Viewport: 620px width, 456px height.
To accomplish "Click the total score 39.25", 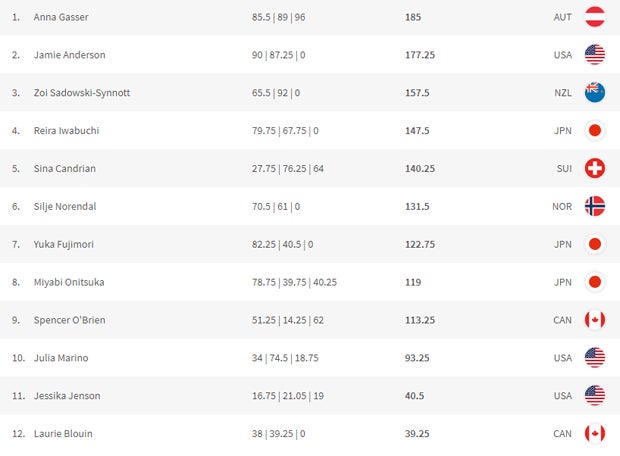I will [417, 434].
